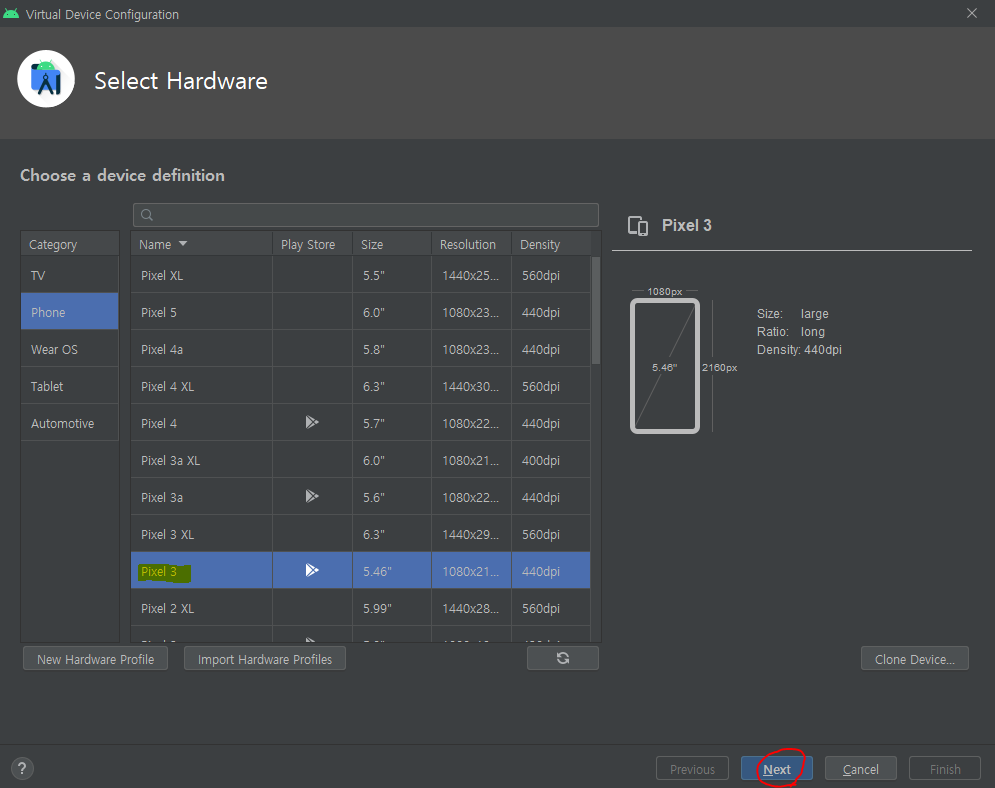Select the Pixel 3a XL device row

pos(360,460)
